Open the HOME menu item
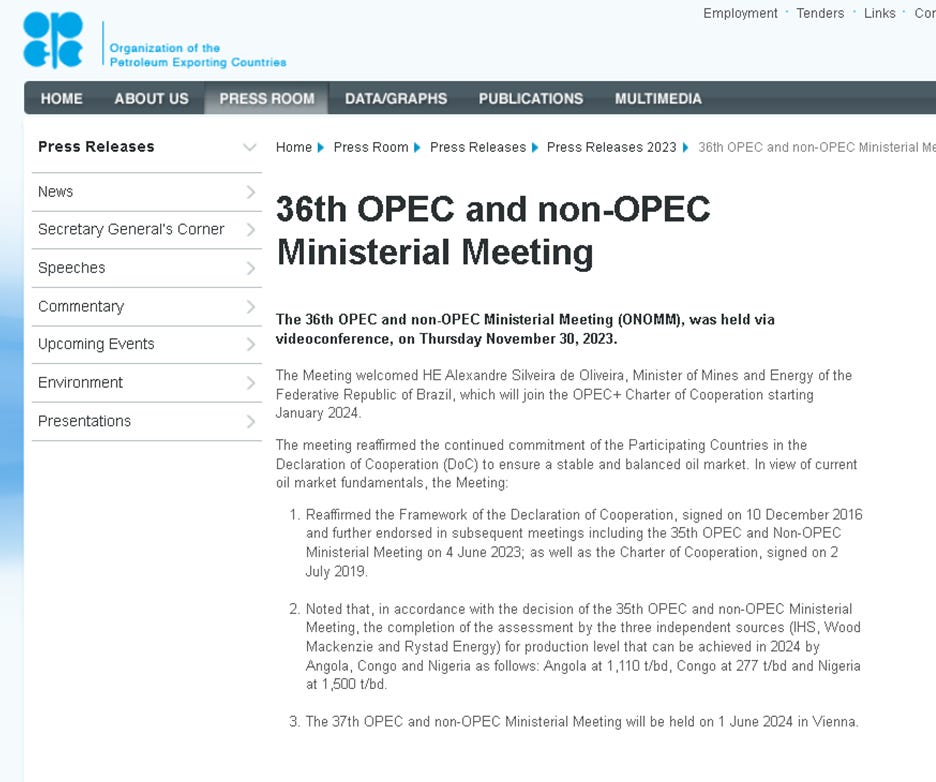The width and height of the screenshot is (936, 782). (61, 98)
